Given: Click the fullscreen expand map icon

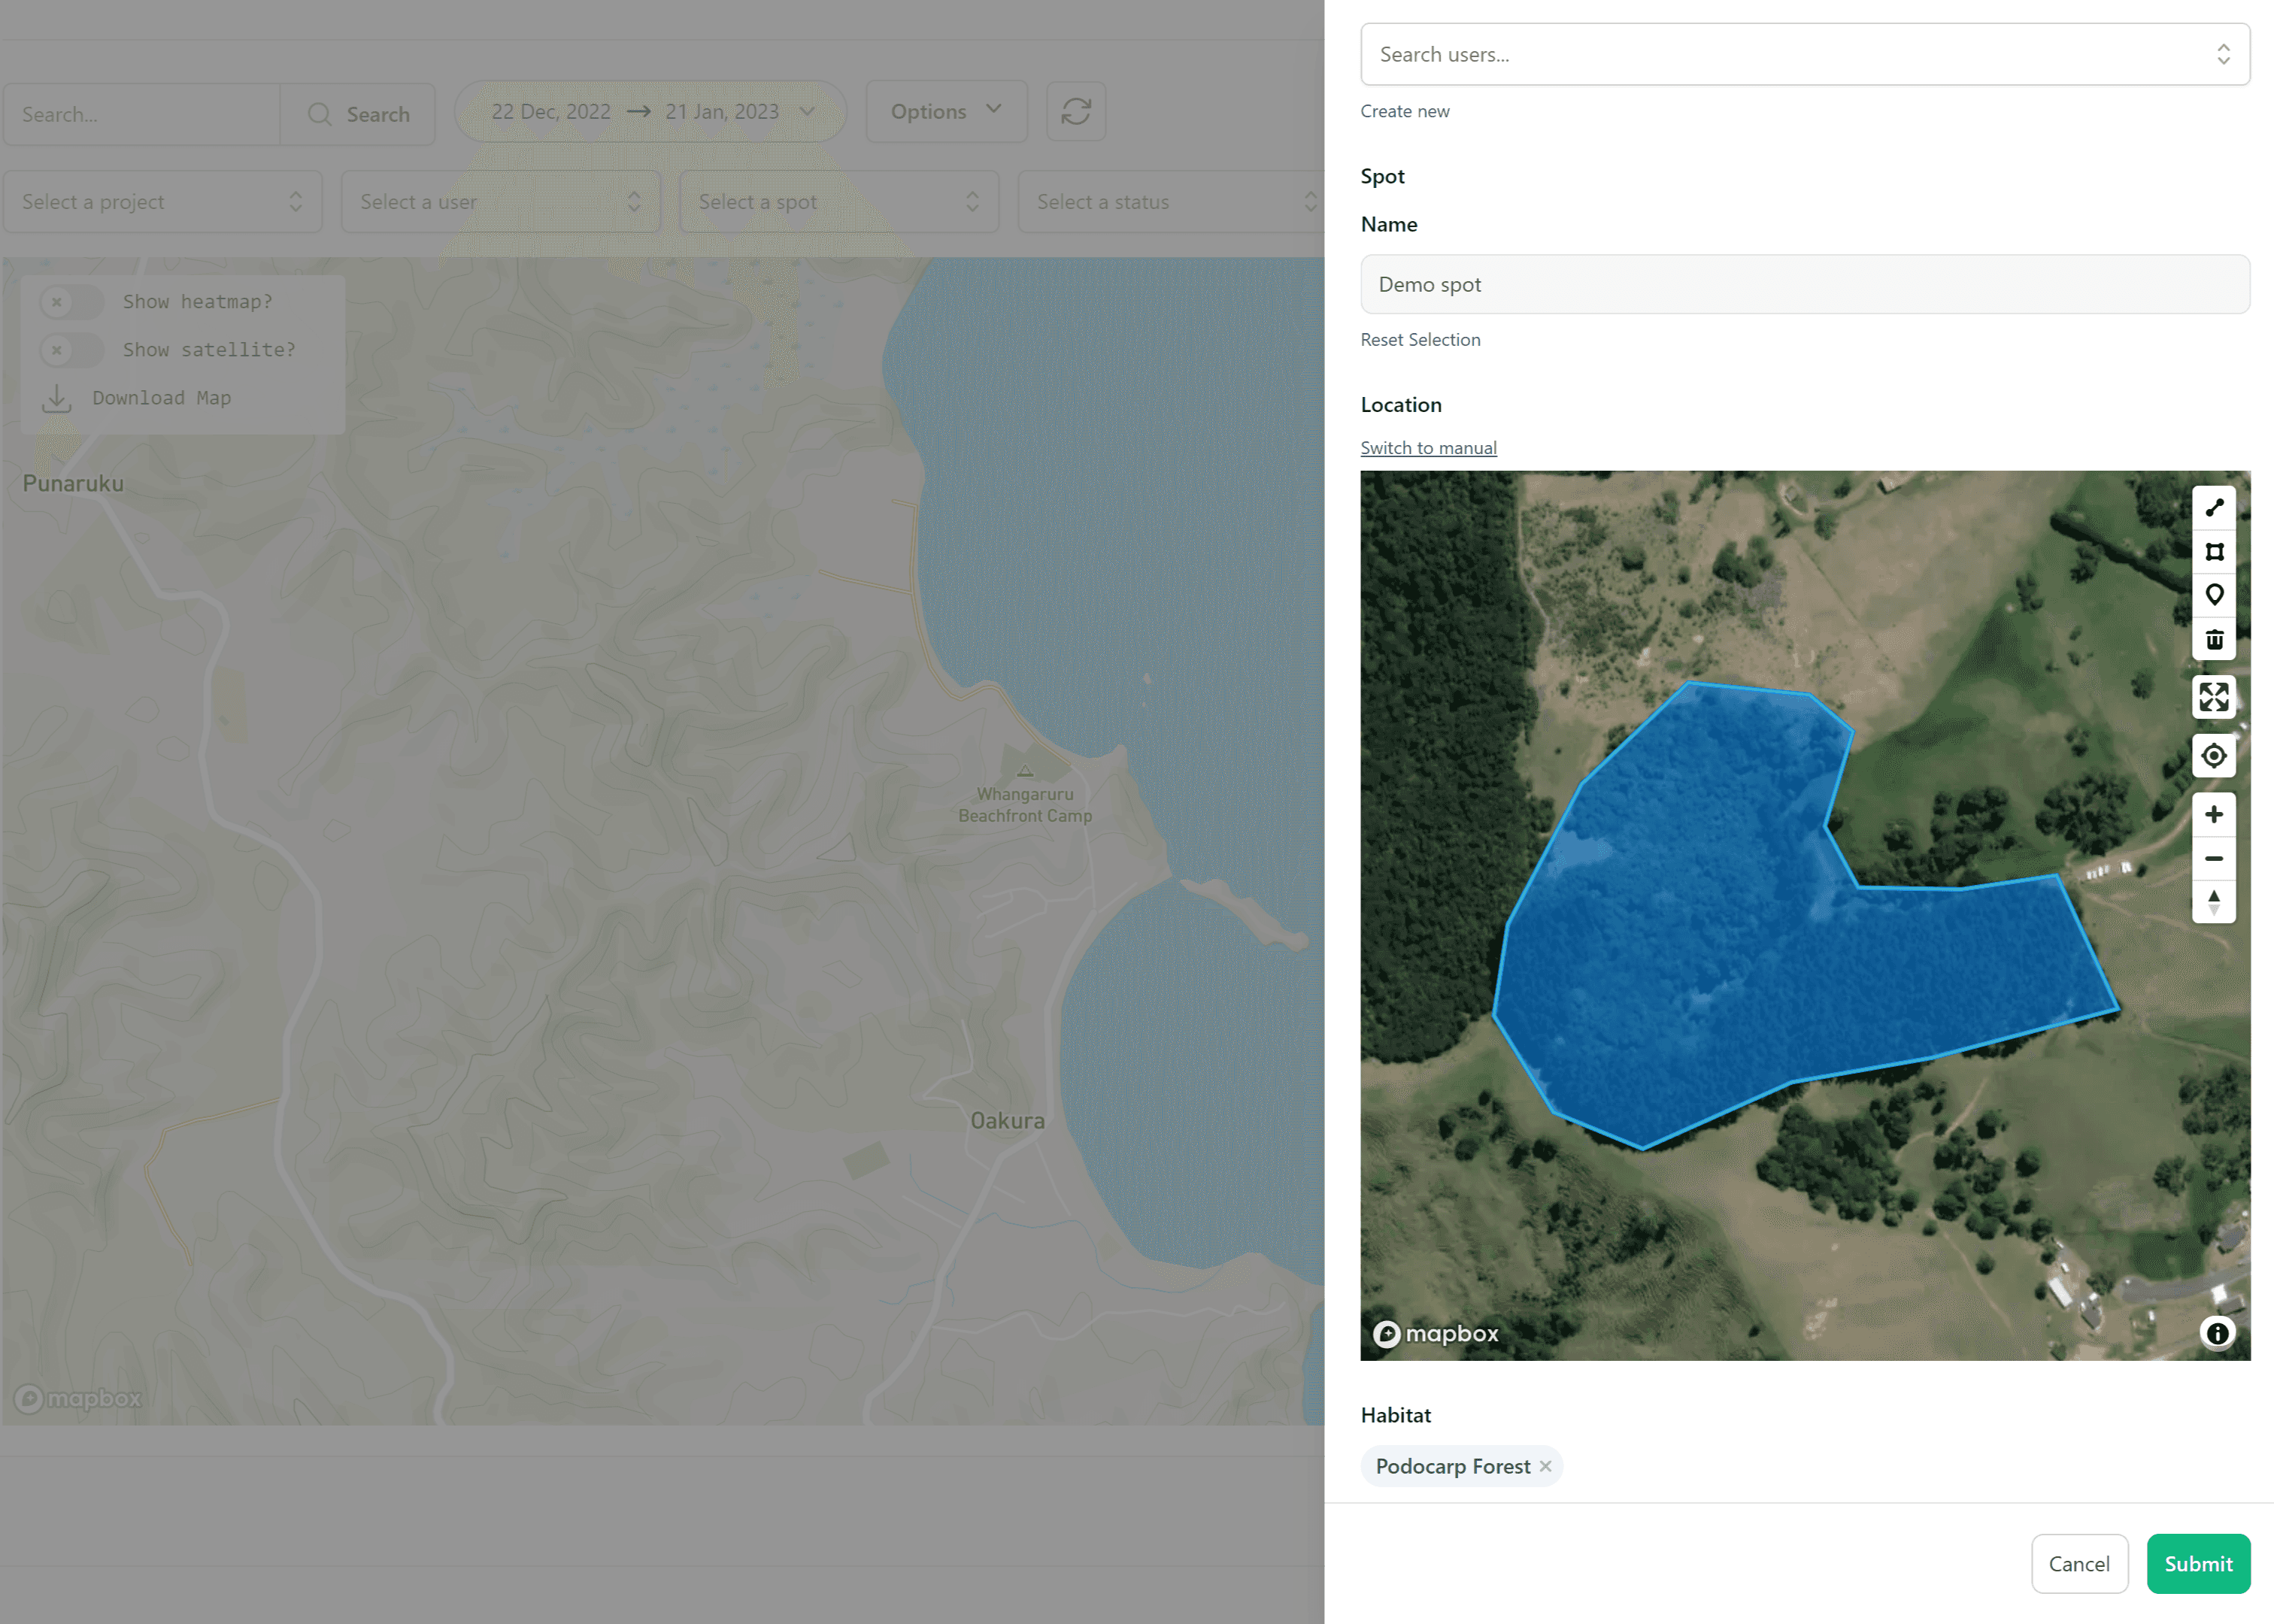Looking at the screenshot, I should pyautogui.click(x=2216, y=698).
